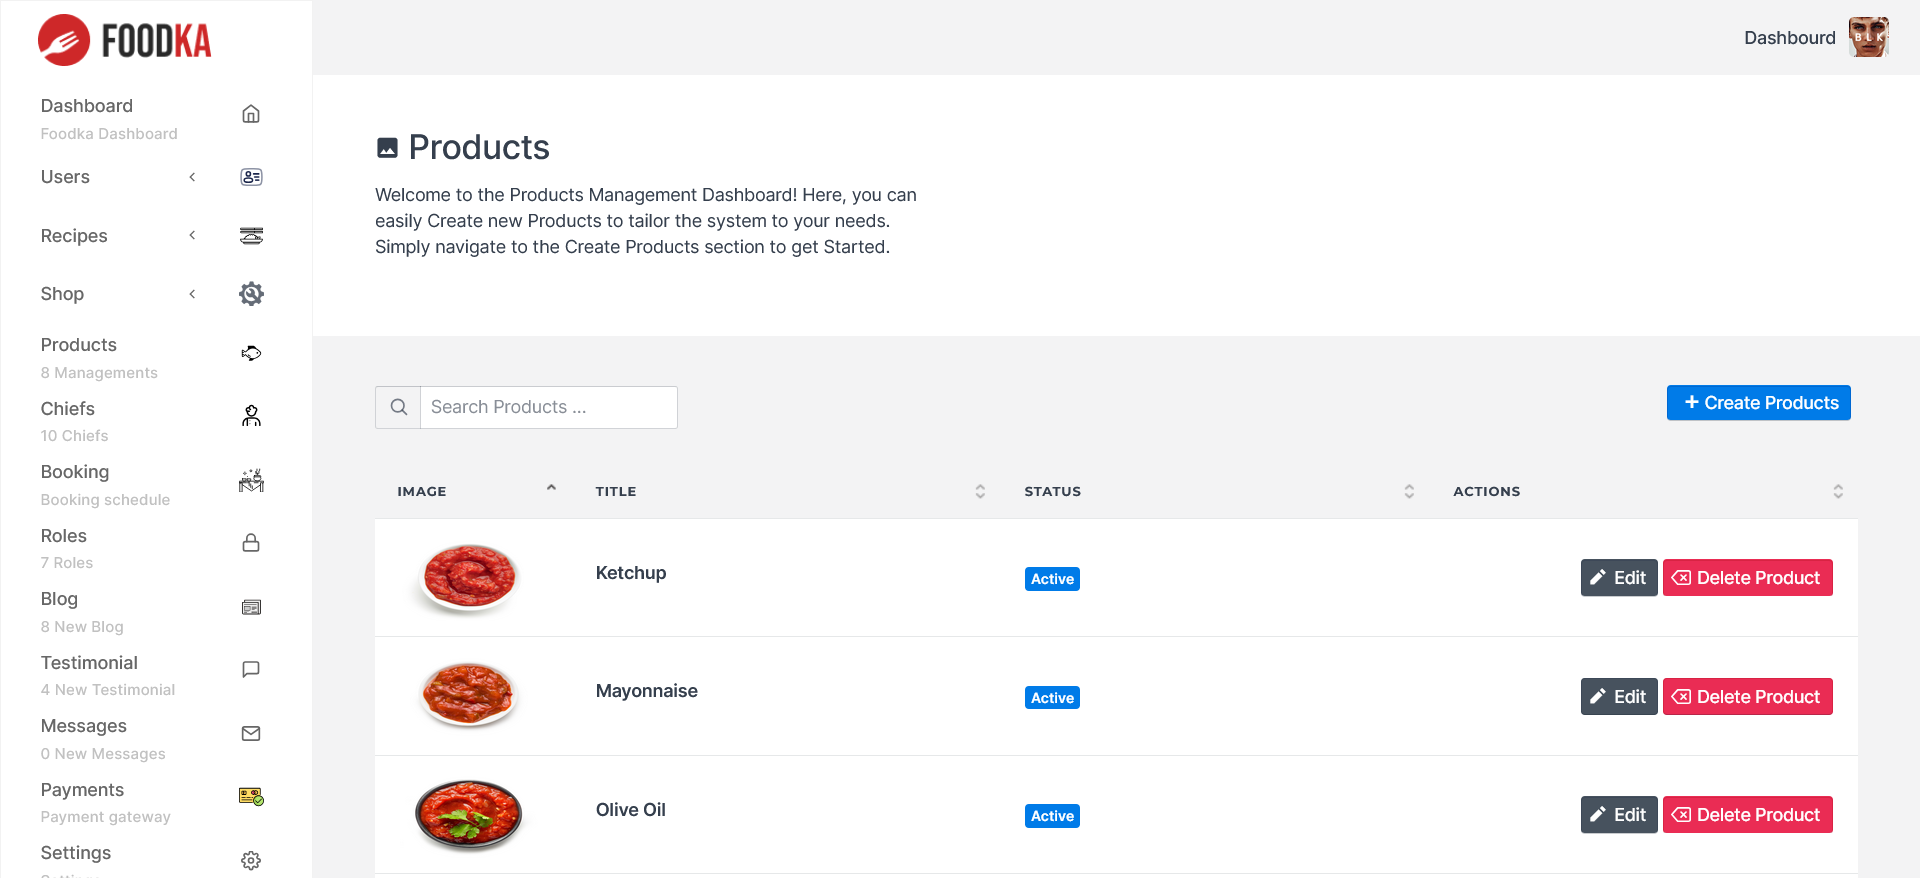This screenshot has height=878, width=1920.
Task: Expand the Users submenu chevron
Action: click(x=192, y=177)
